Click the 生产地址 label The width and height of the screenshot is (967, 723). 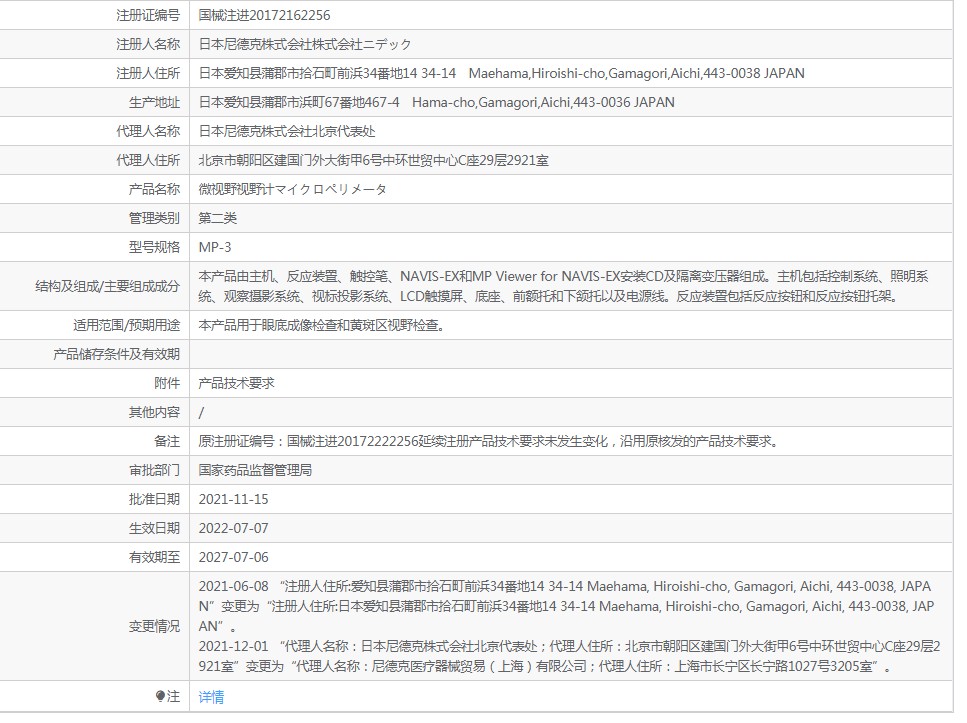[x=154, y=102]
